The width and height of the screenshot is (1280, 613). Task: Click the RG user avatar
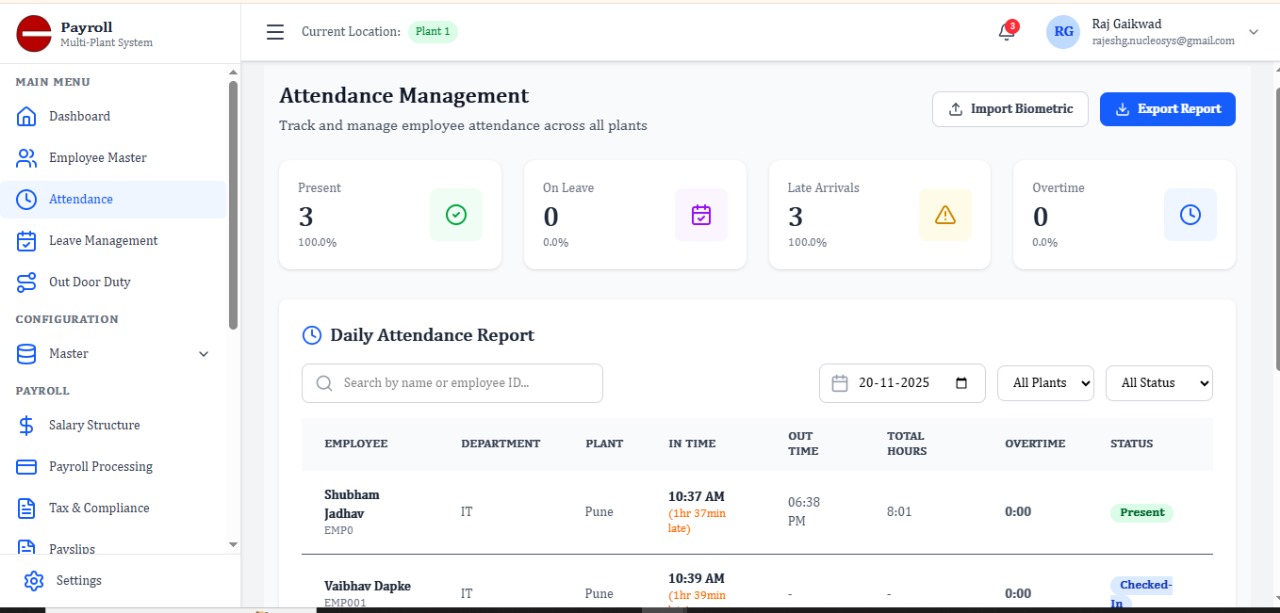click(x=1063, y=32)
